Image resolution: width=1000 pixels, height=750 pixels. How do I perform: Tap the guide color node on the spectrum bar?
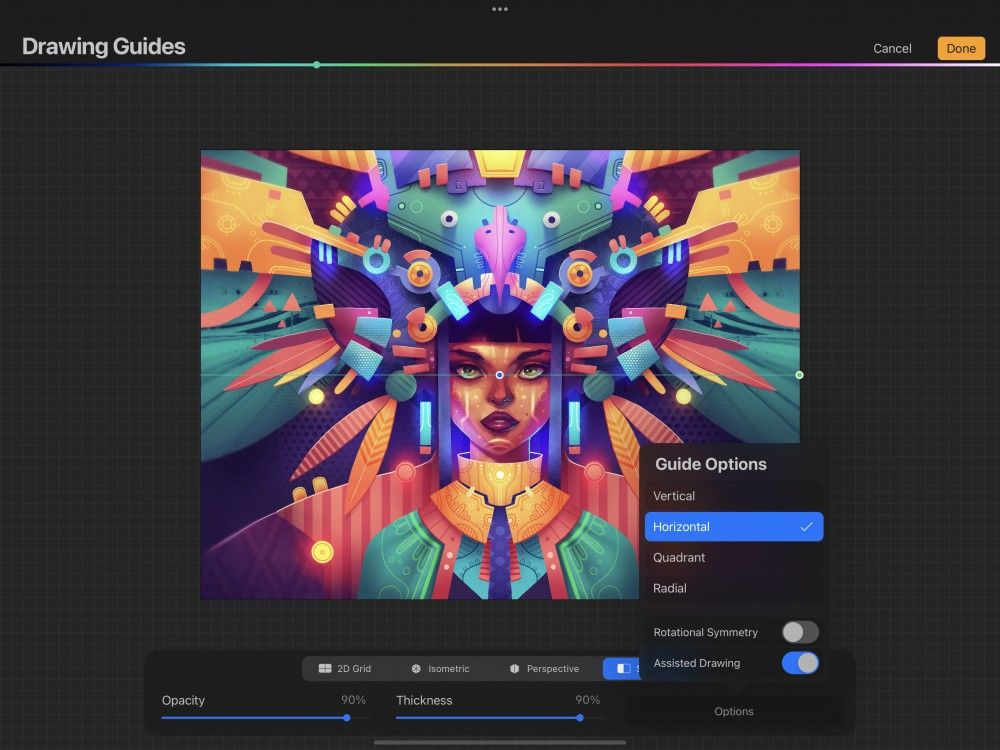317,64
